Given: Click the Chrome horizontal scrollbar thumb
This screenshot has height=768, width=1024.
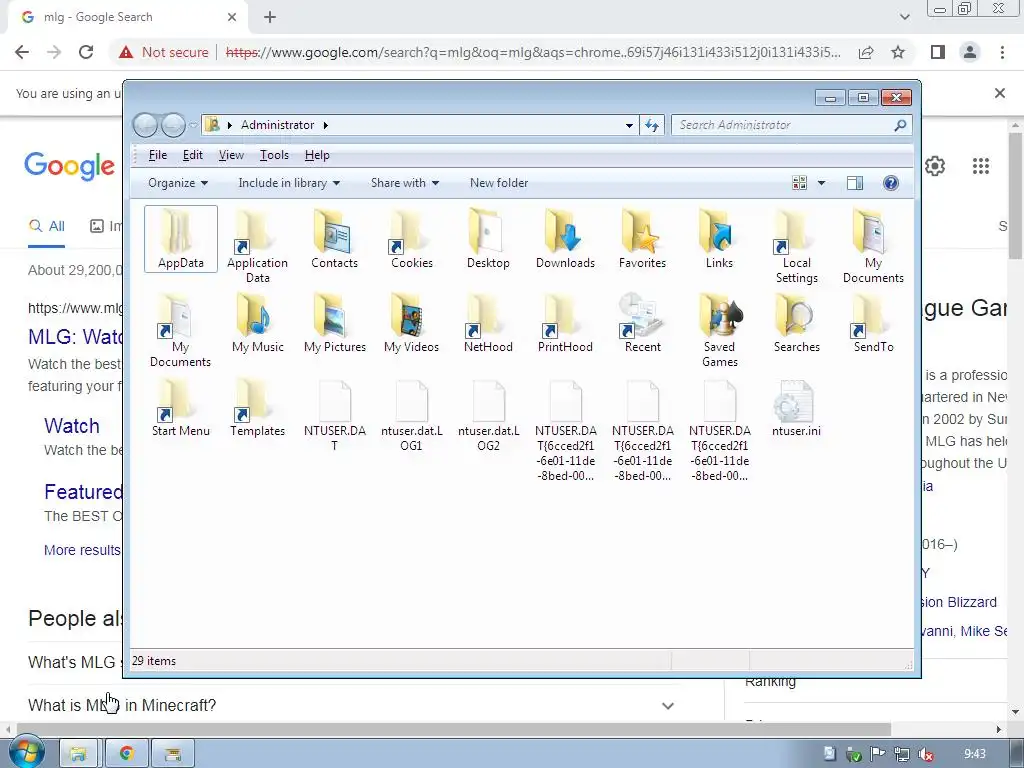Looking at the screenshot, I should (x=454, y=729).
